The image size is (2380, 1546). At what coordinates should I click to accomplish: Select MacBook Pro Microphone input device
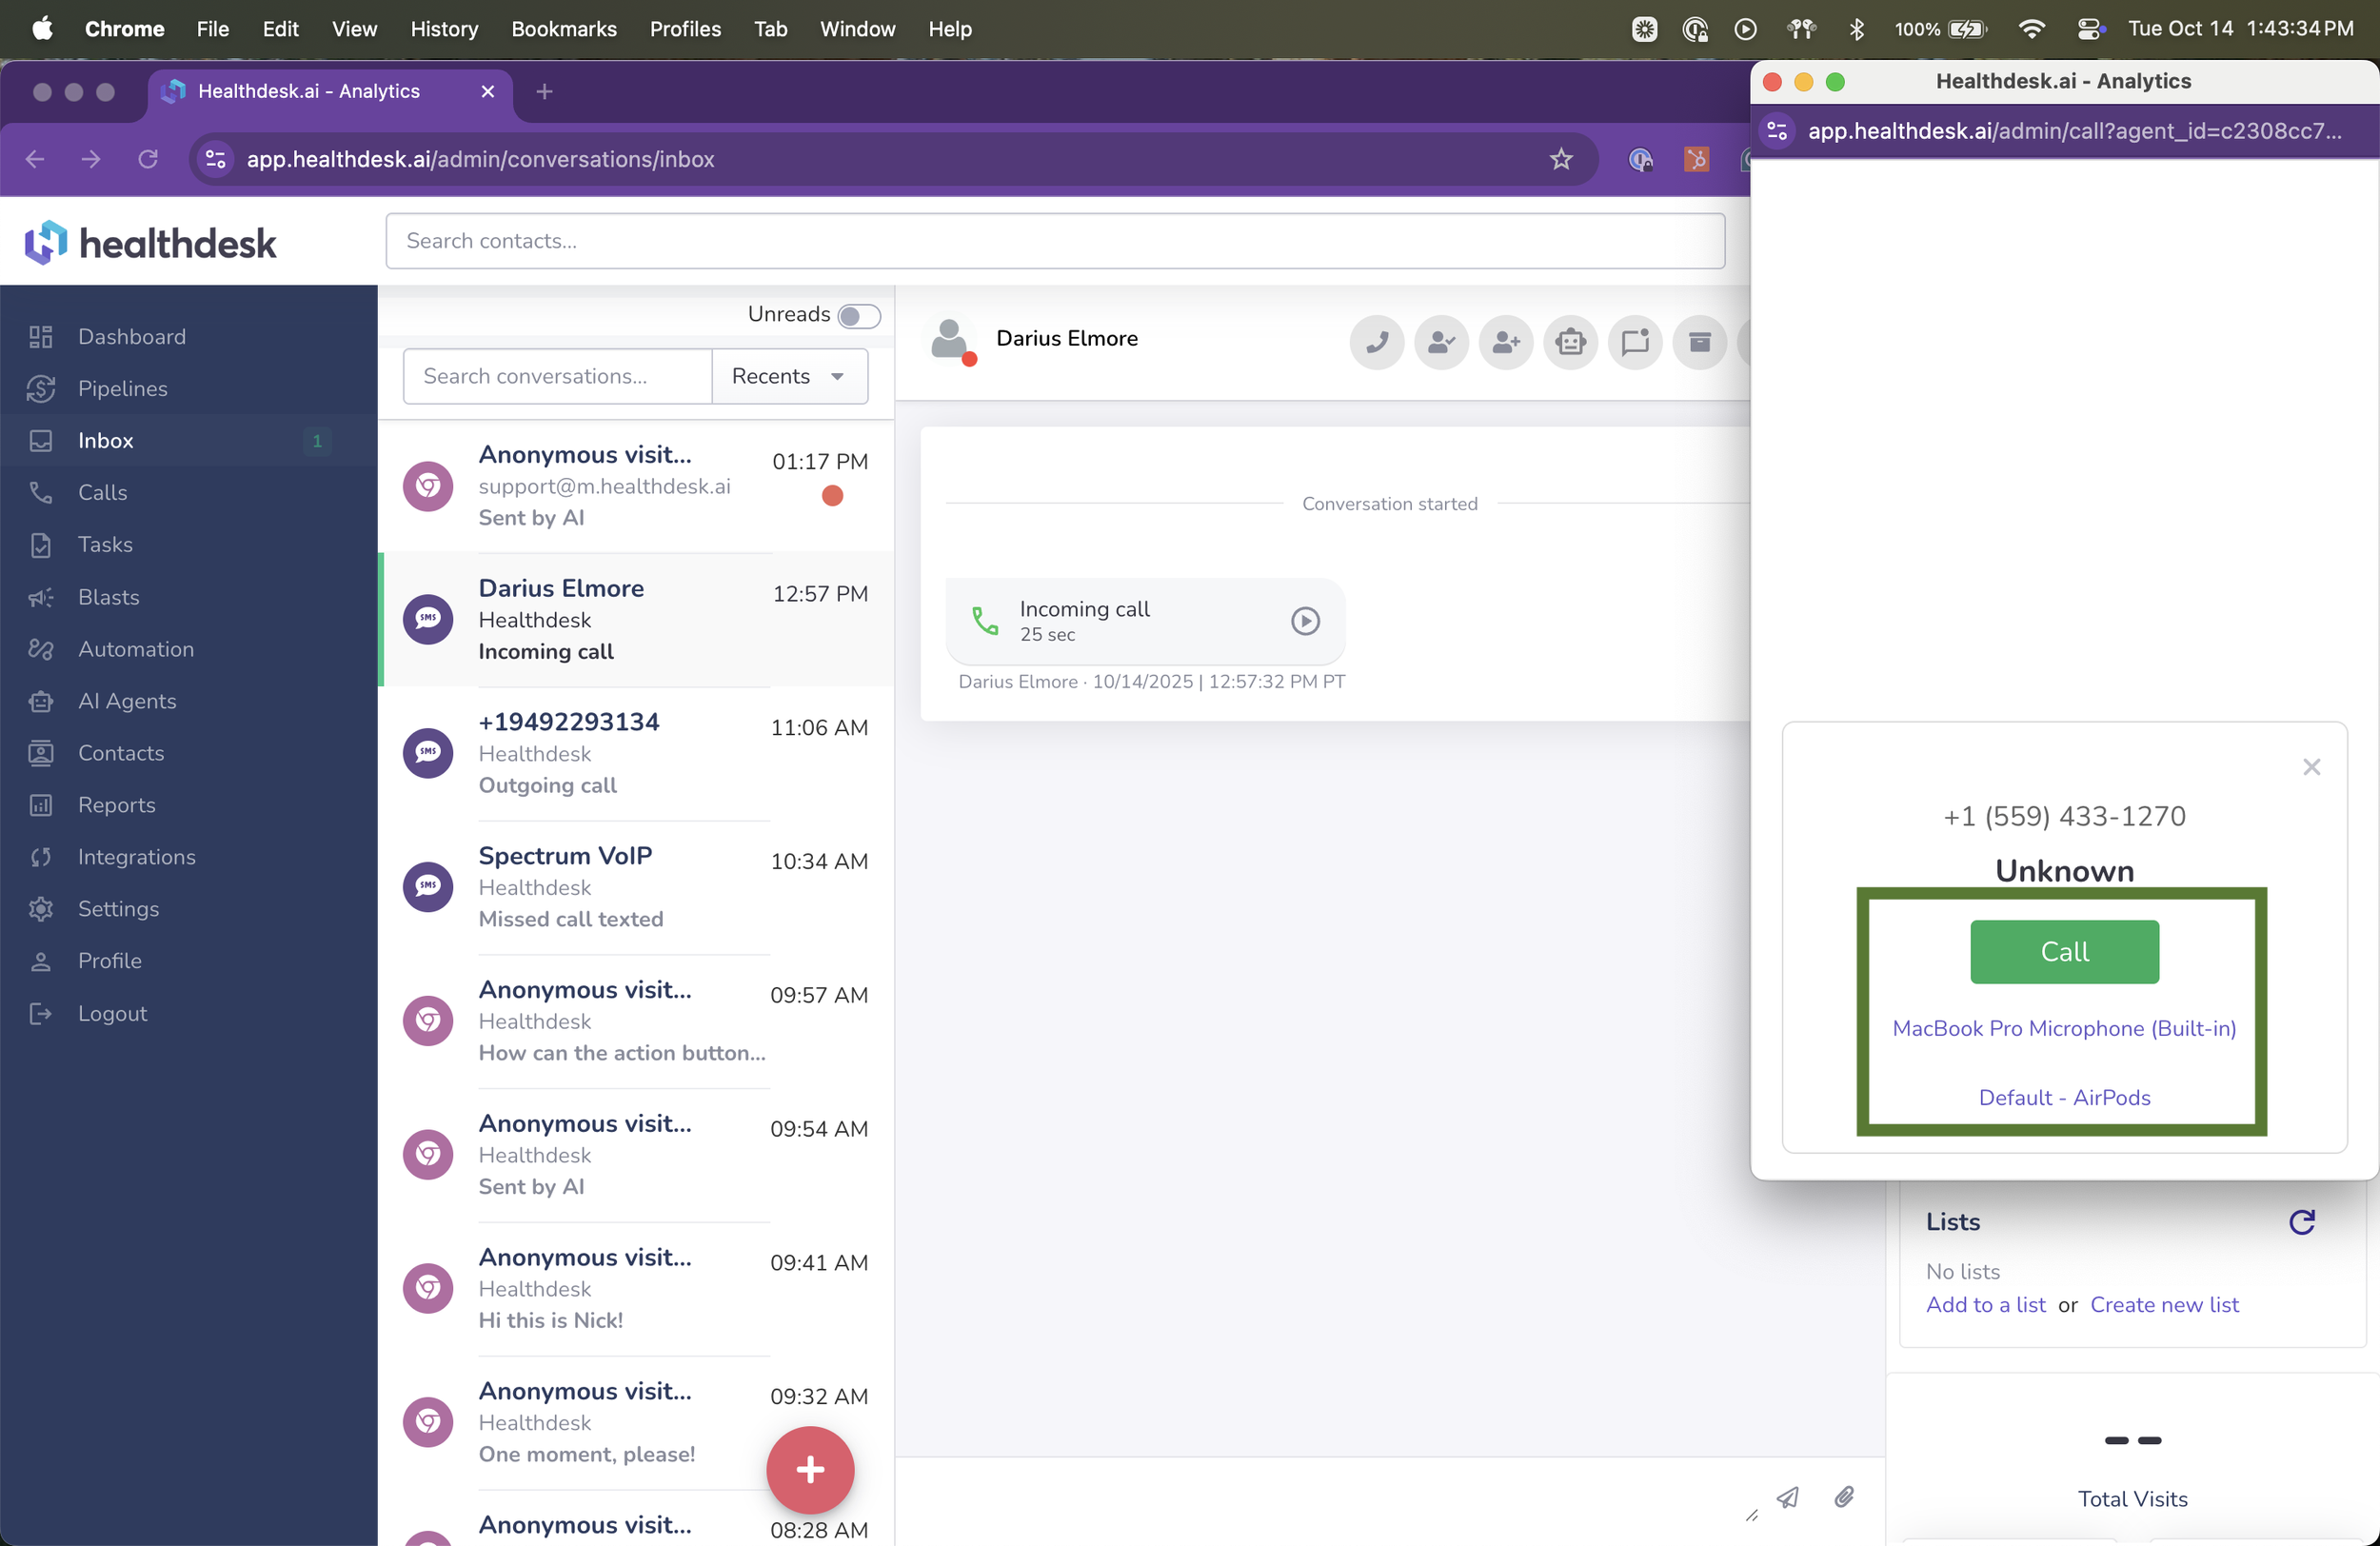click(2063, 1028)
